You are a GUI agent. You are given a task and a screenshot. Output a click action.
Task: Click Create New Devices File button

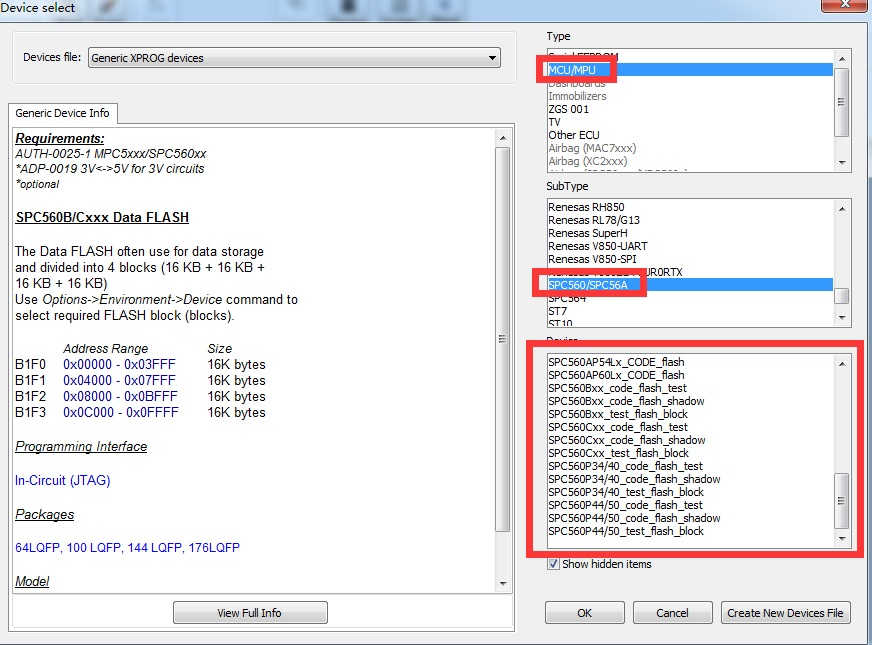coord(785,613)
